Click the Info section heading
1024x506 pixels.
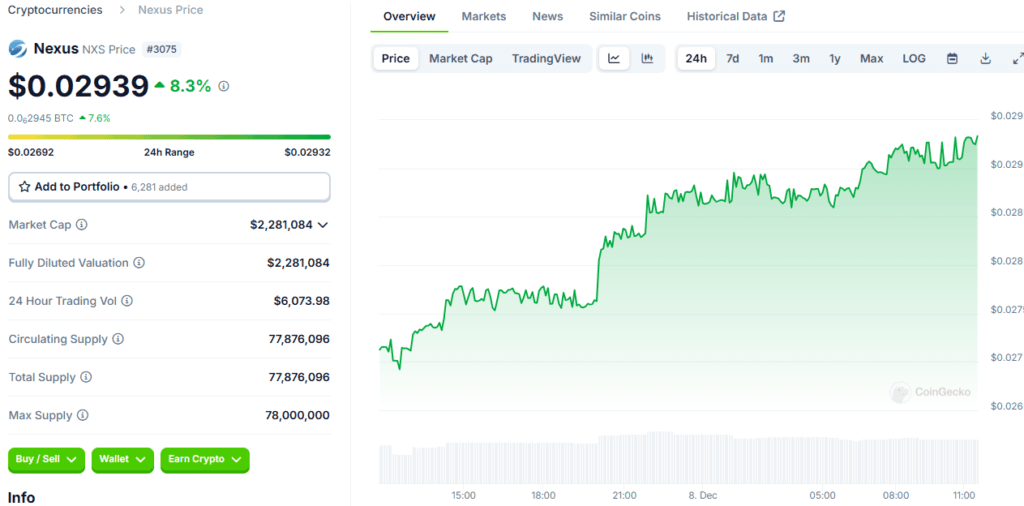click(21, 498)
